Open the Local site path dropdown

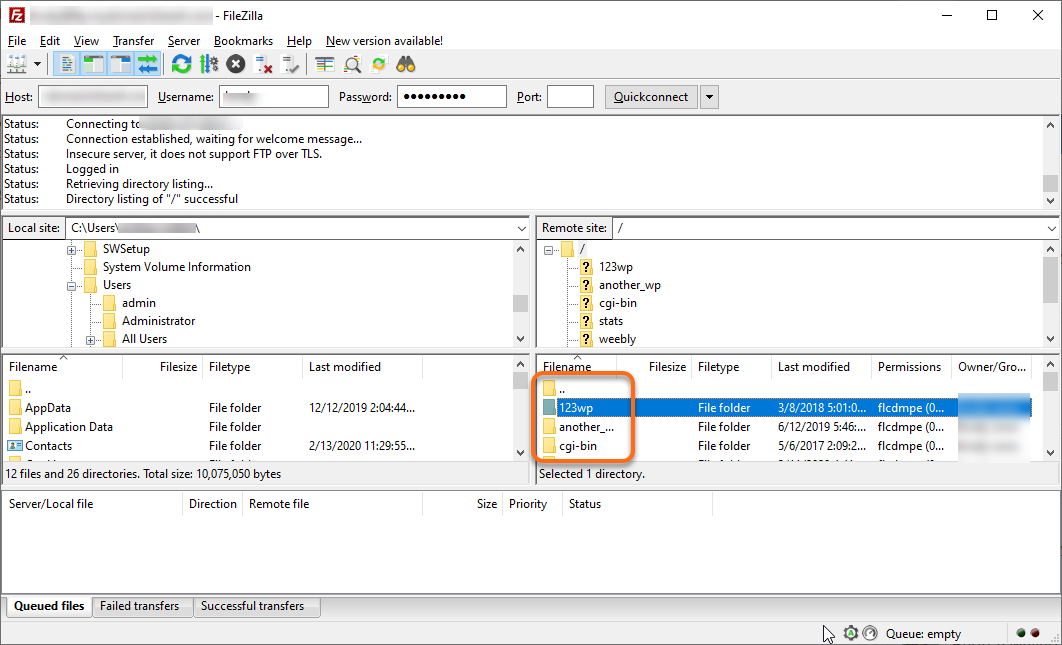(x=521, y=228)
